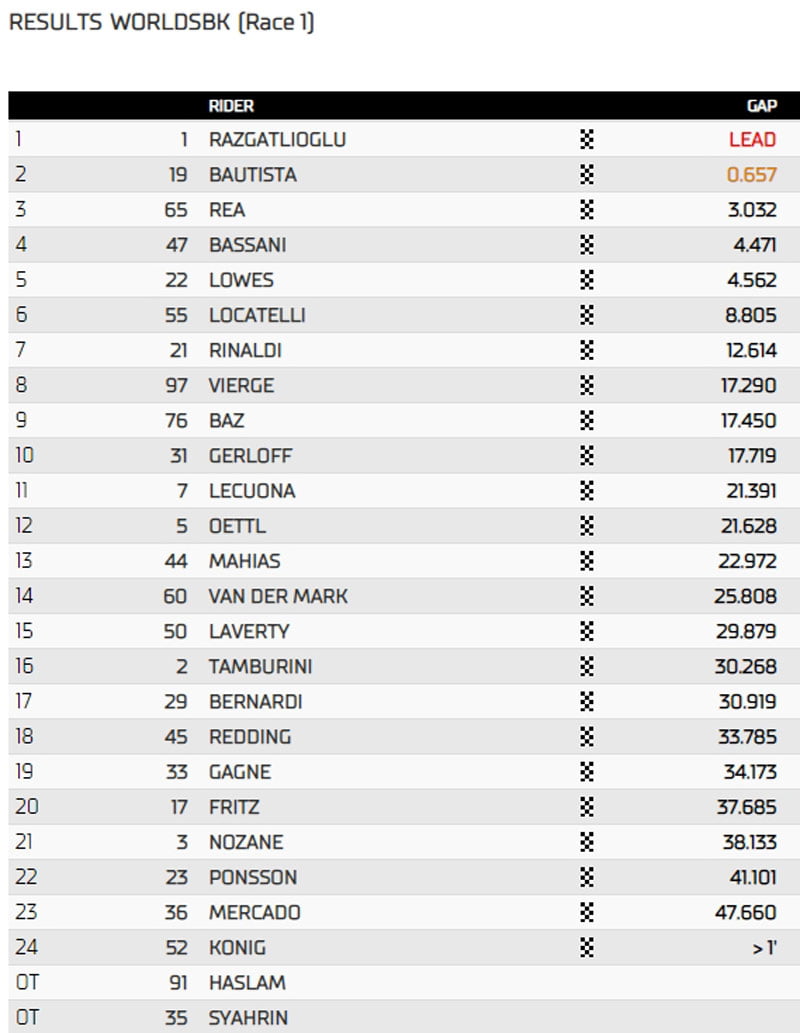Image resolution: width=800 pixels, height=1033 pixels.
Task: Open rider BAUTISTA's entry
Action: pos(253,175)
